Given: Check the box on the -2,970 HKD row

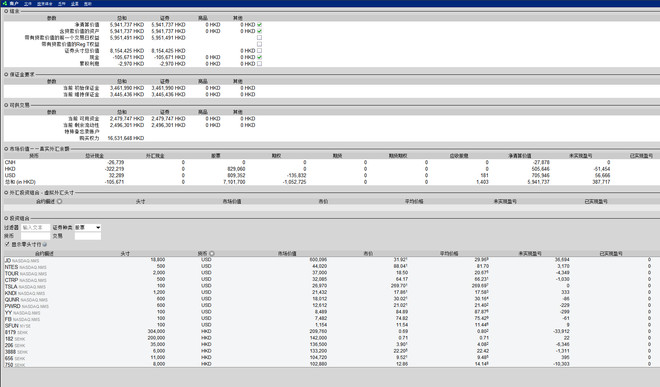Looking at the screenshot, I should pos(259,64).
